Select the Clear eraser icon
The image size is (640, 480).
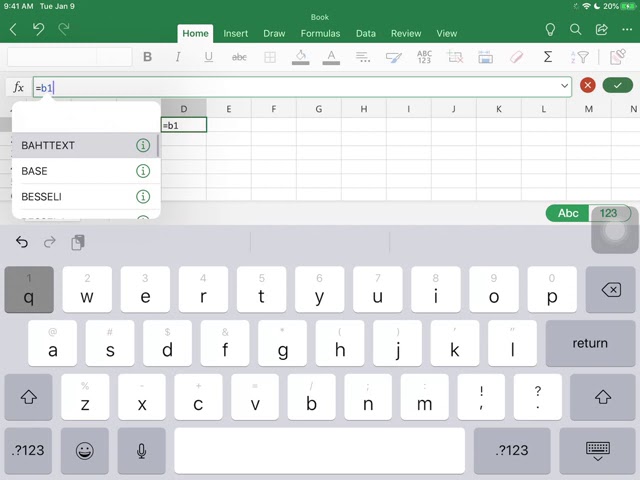(x=516, y=57)
